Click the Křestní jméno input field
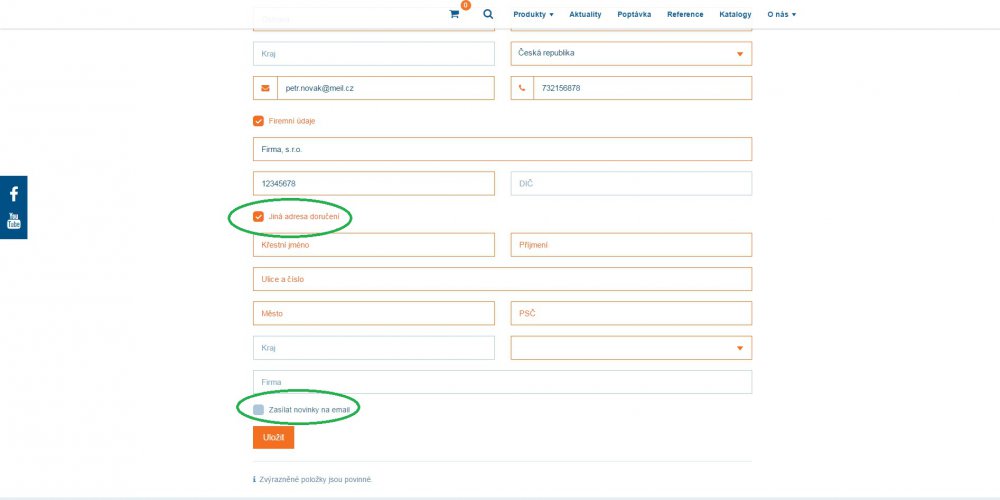 [374, 245]
